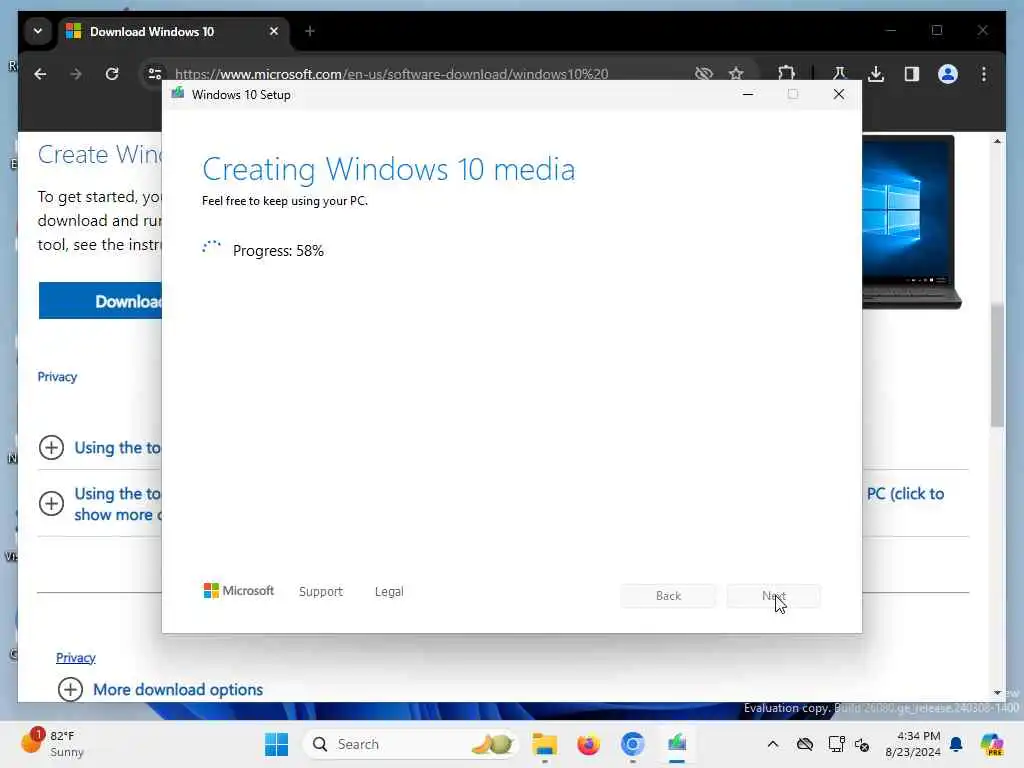
Task: Show Chrome downloads
Action: point(876,74)
